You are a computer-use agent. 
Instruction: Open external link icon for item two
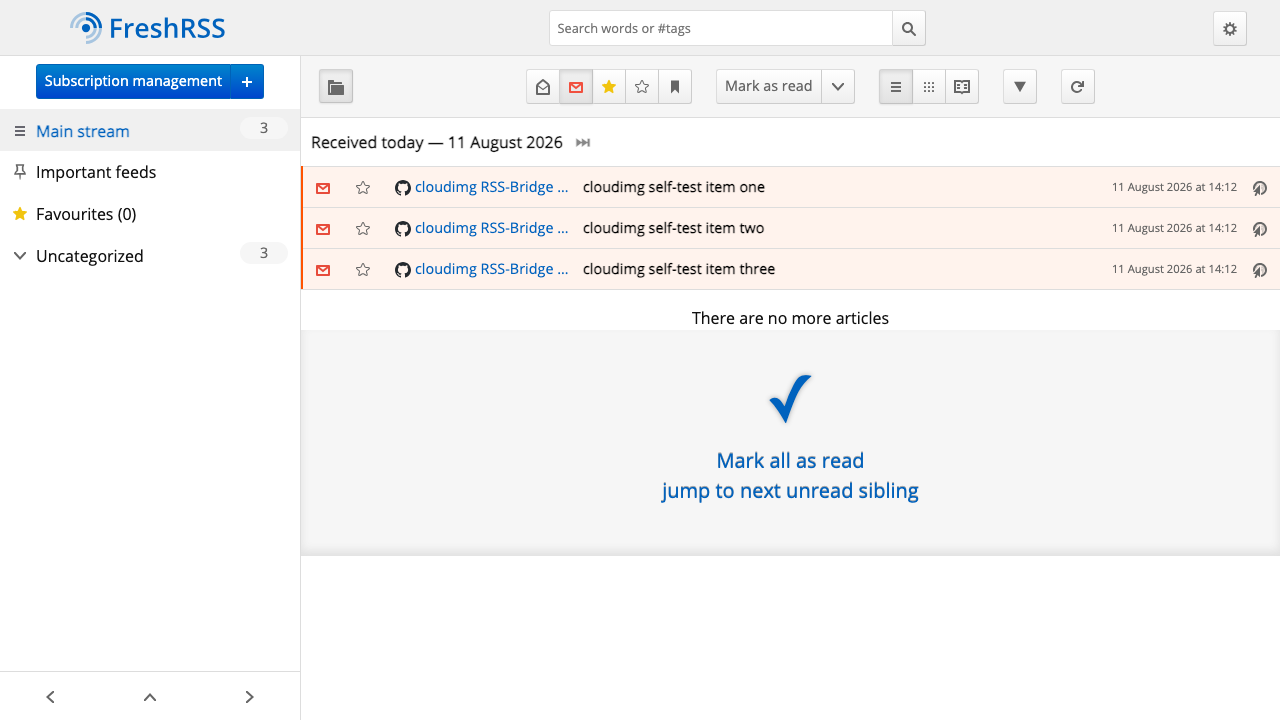tap(1260, 229)
